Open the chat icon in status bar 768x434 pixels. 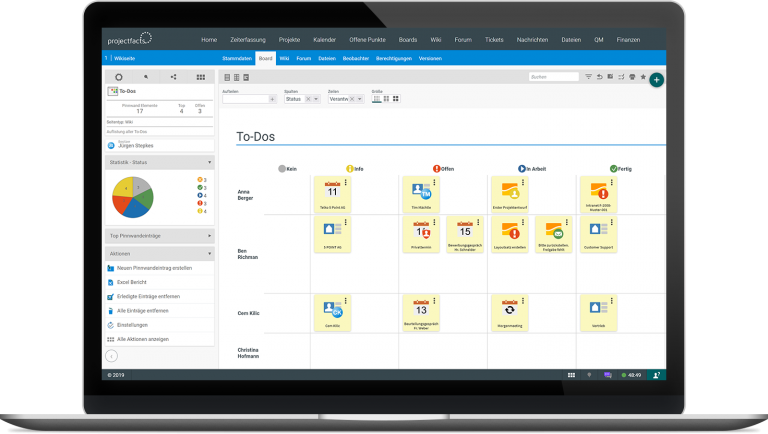point(608,375)
